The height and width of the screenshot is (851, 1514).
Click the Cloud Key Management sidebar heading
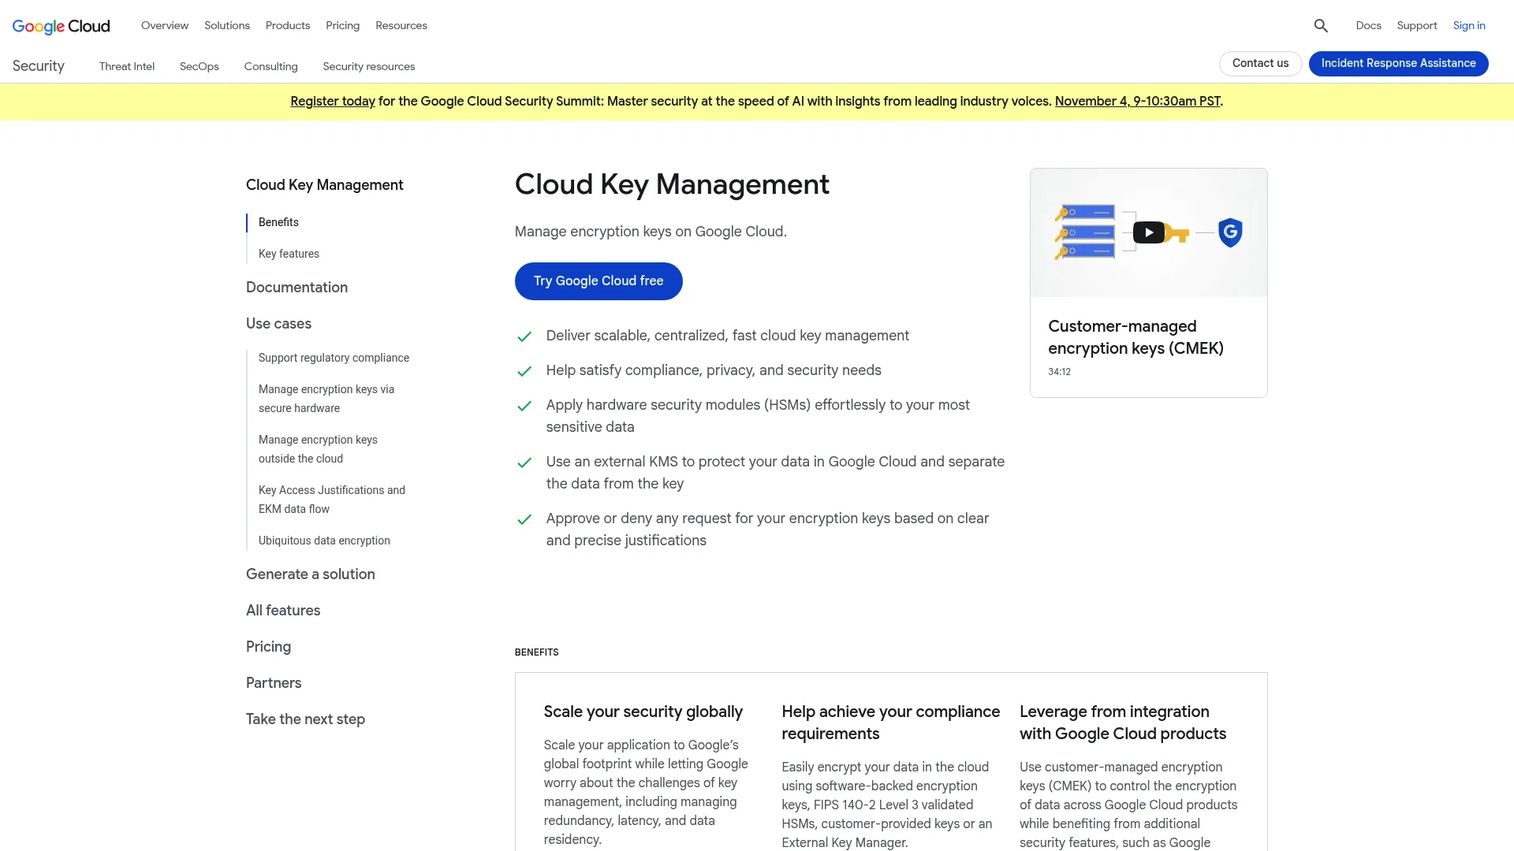(x=325, y=185)
